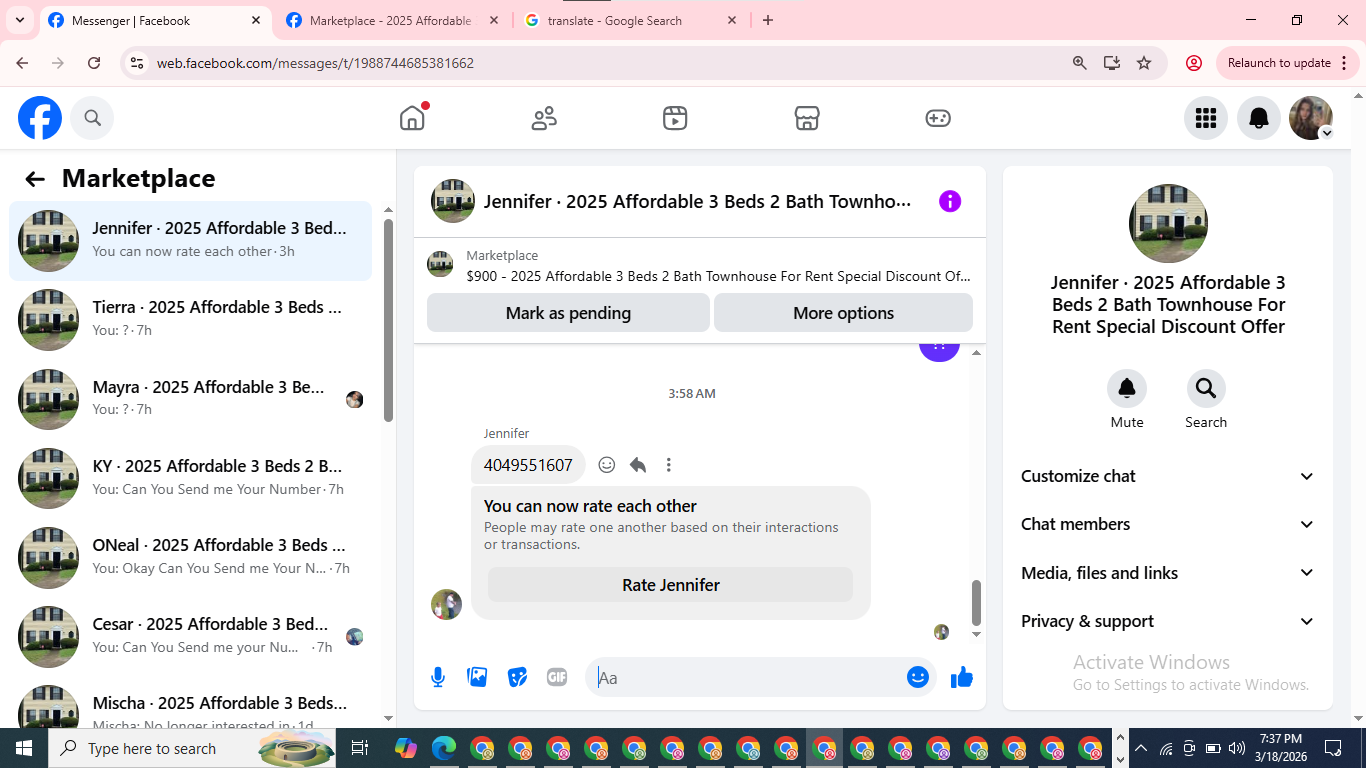Expand the Privacy & support section
The width and height of the screenshot is (1366, 768).
click(1168, 621)
